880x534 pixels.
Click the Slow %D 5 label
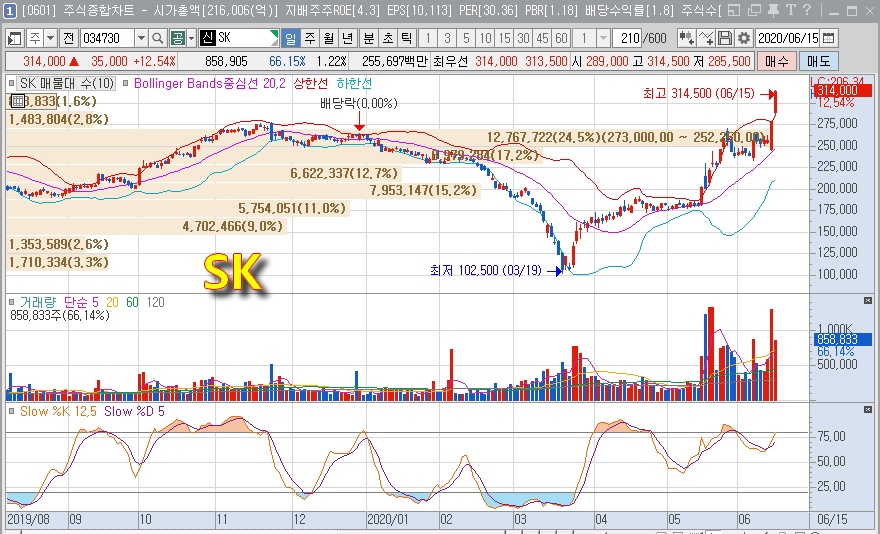click(134, 412)
